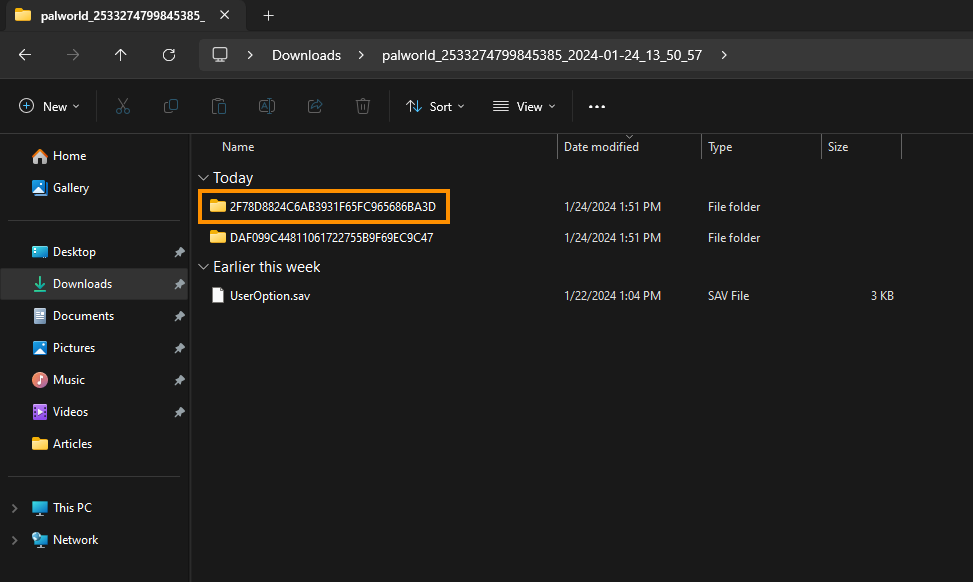Screen dimensions: 973x582
Task: Click the Today group header label
Action: [x=233, y=178]
